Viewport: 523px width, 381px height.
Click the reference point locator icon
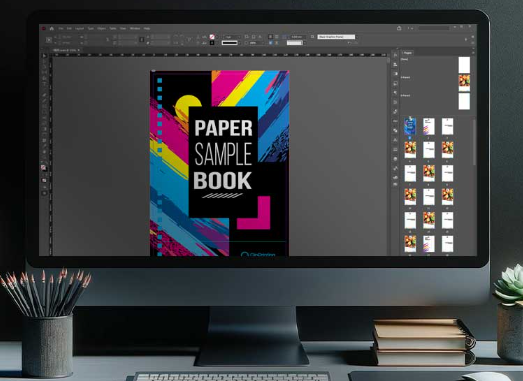(49, 40)
